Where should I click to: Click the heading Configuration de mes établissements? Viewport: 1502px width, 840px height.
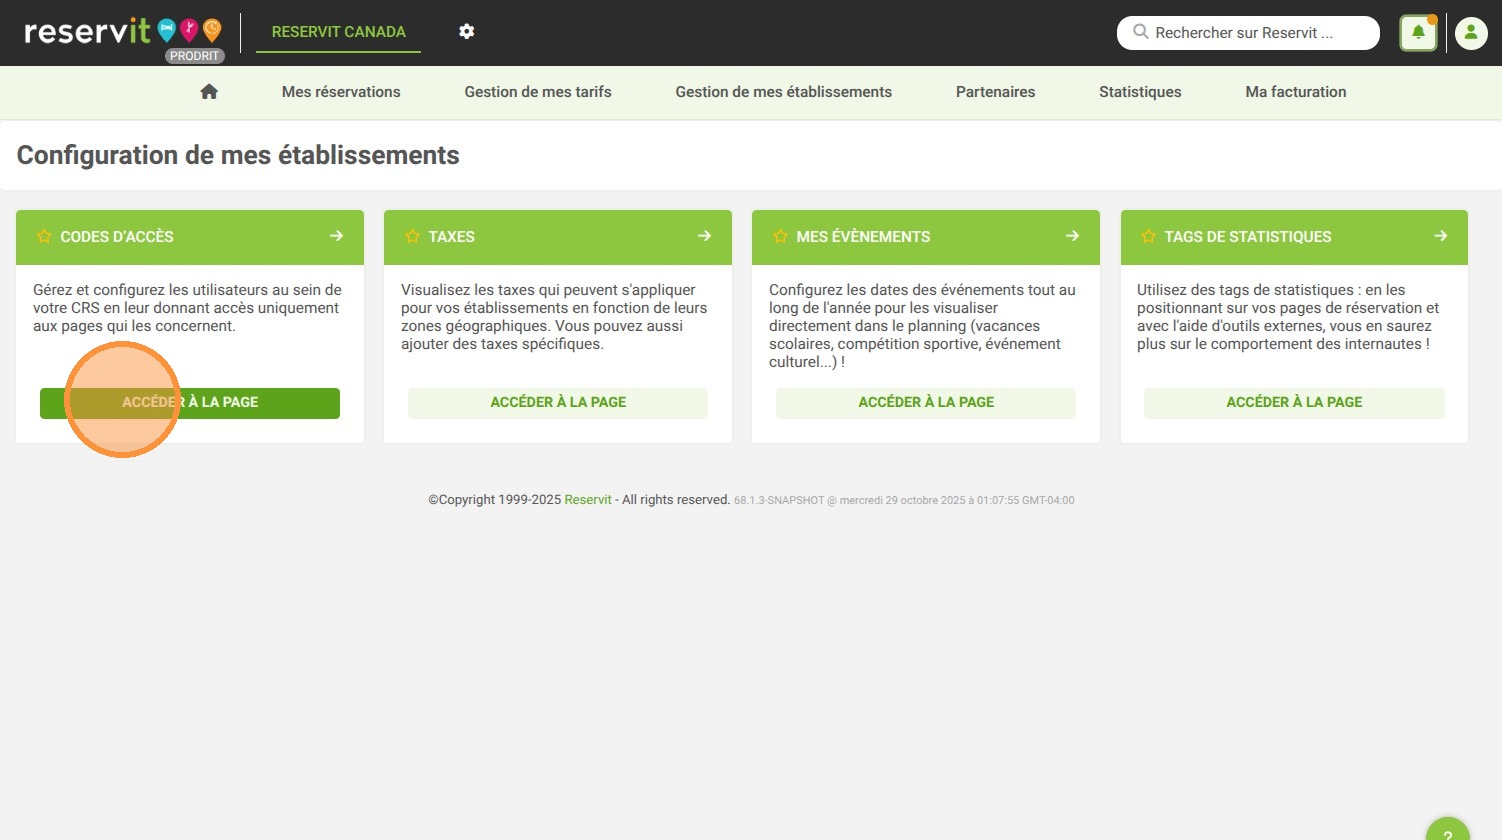[238, 155]
